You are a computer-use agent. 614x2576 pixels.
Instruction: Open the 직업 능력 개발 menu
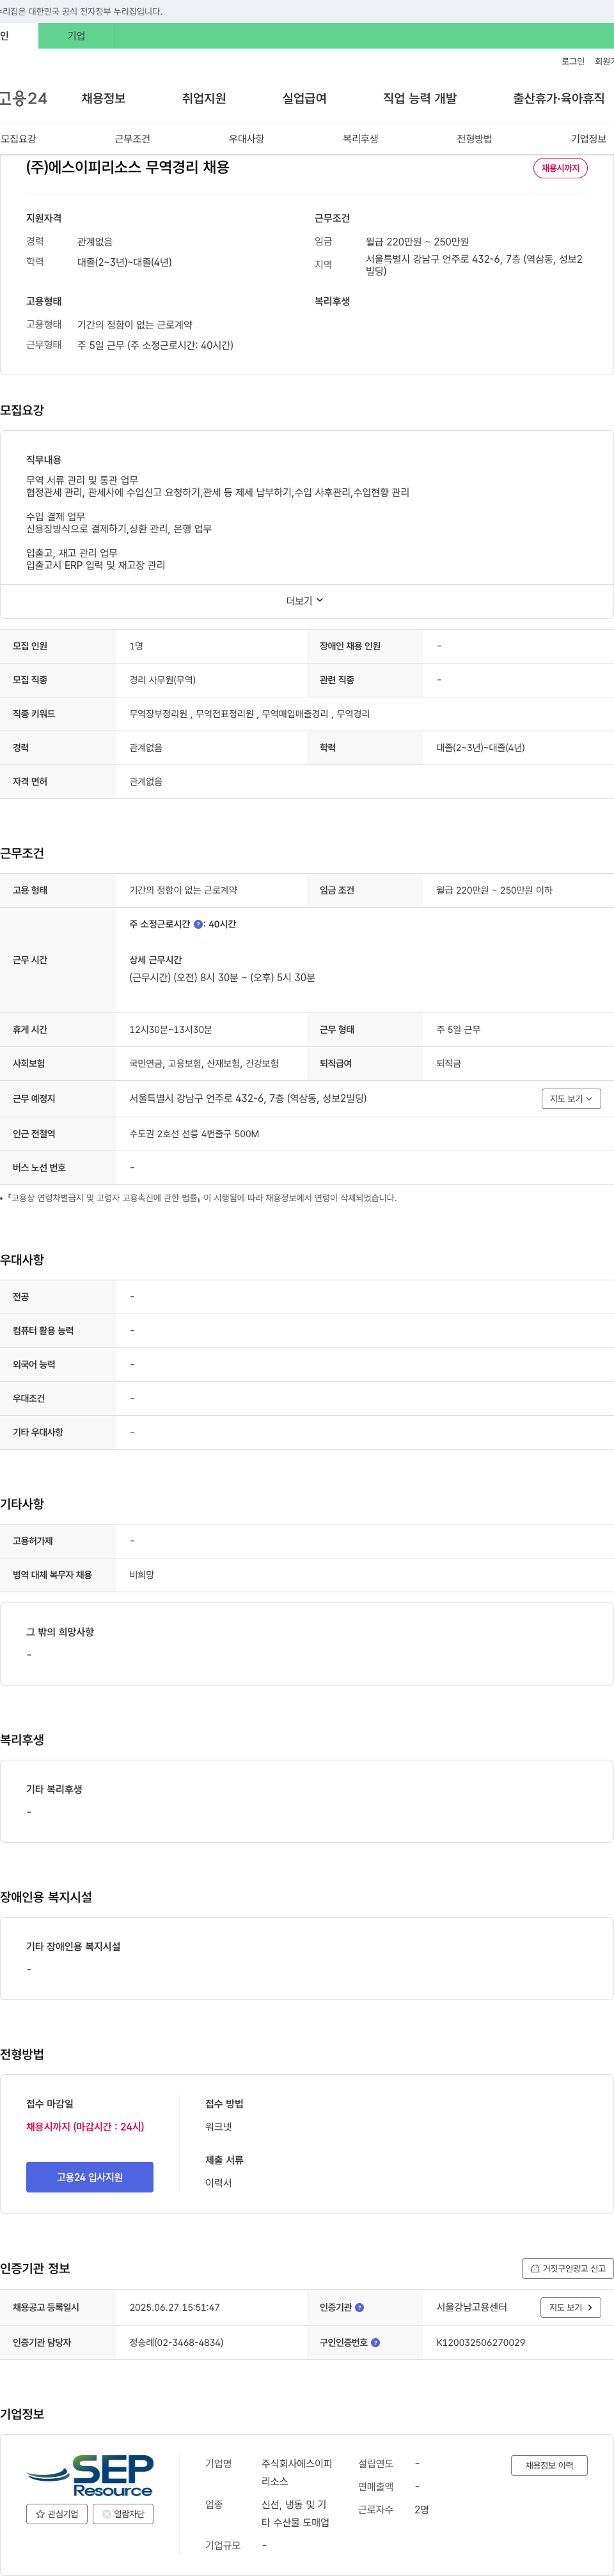(420, 98)
